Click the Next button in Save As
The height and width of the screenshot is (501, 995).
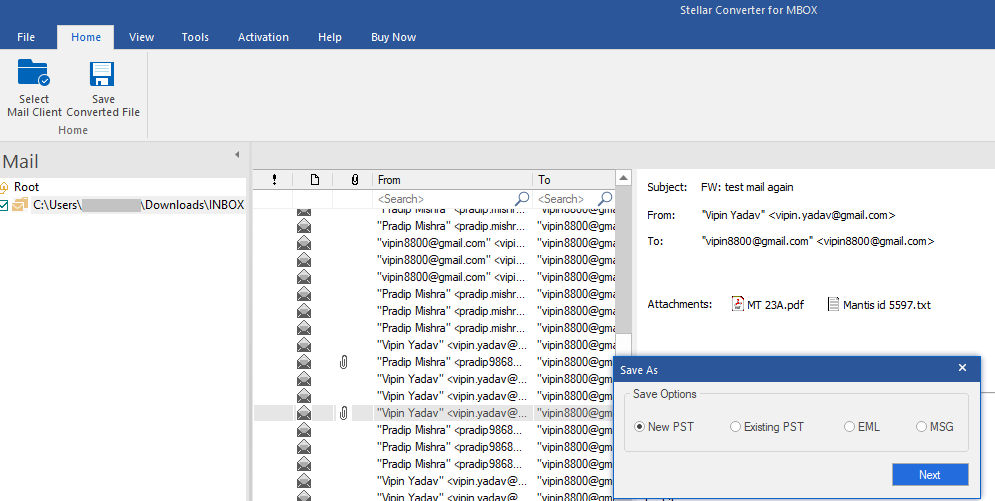click(x=930, y=474)
